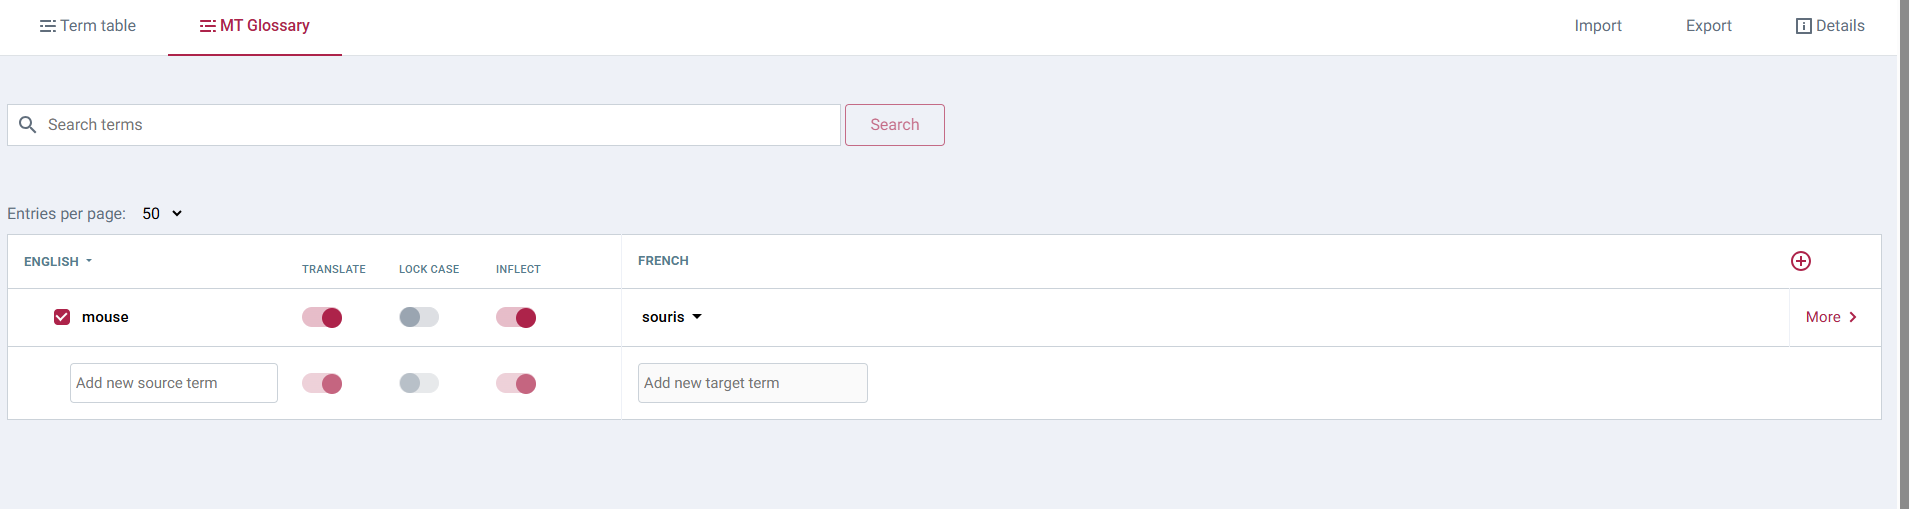Screen dimensions: 1910x509
Task: Click the chevron arrow beside More
Action: [1853, 317]
